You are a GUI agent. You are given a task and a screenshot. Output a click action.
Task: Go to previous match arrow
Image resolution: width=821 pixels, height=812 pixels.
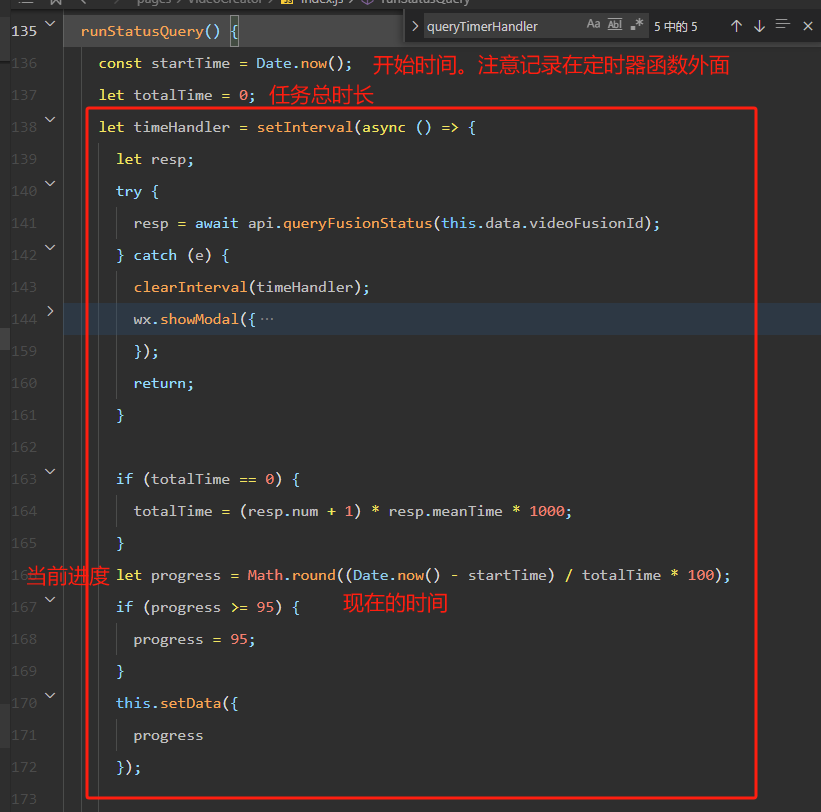point(736,26)
